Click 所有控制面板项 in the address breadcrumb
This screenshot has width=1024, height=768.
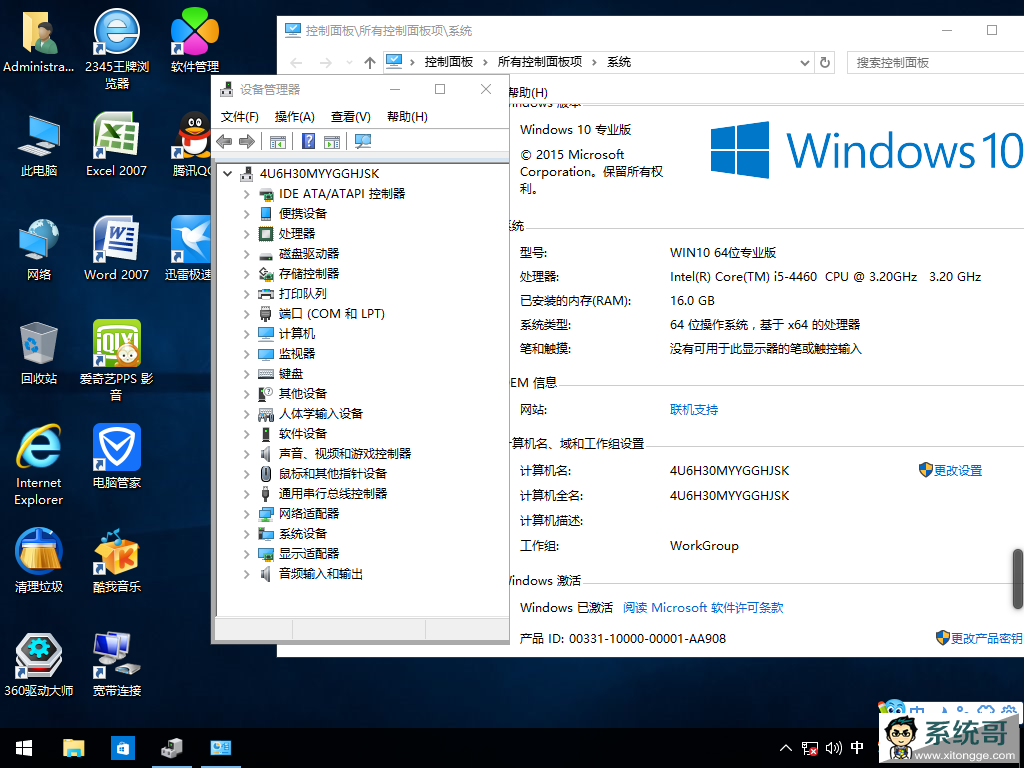(x=539, y=62)
